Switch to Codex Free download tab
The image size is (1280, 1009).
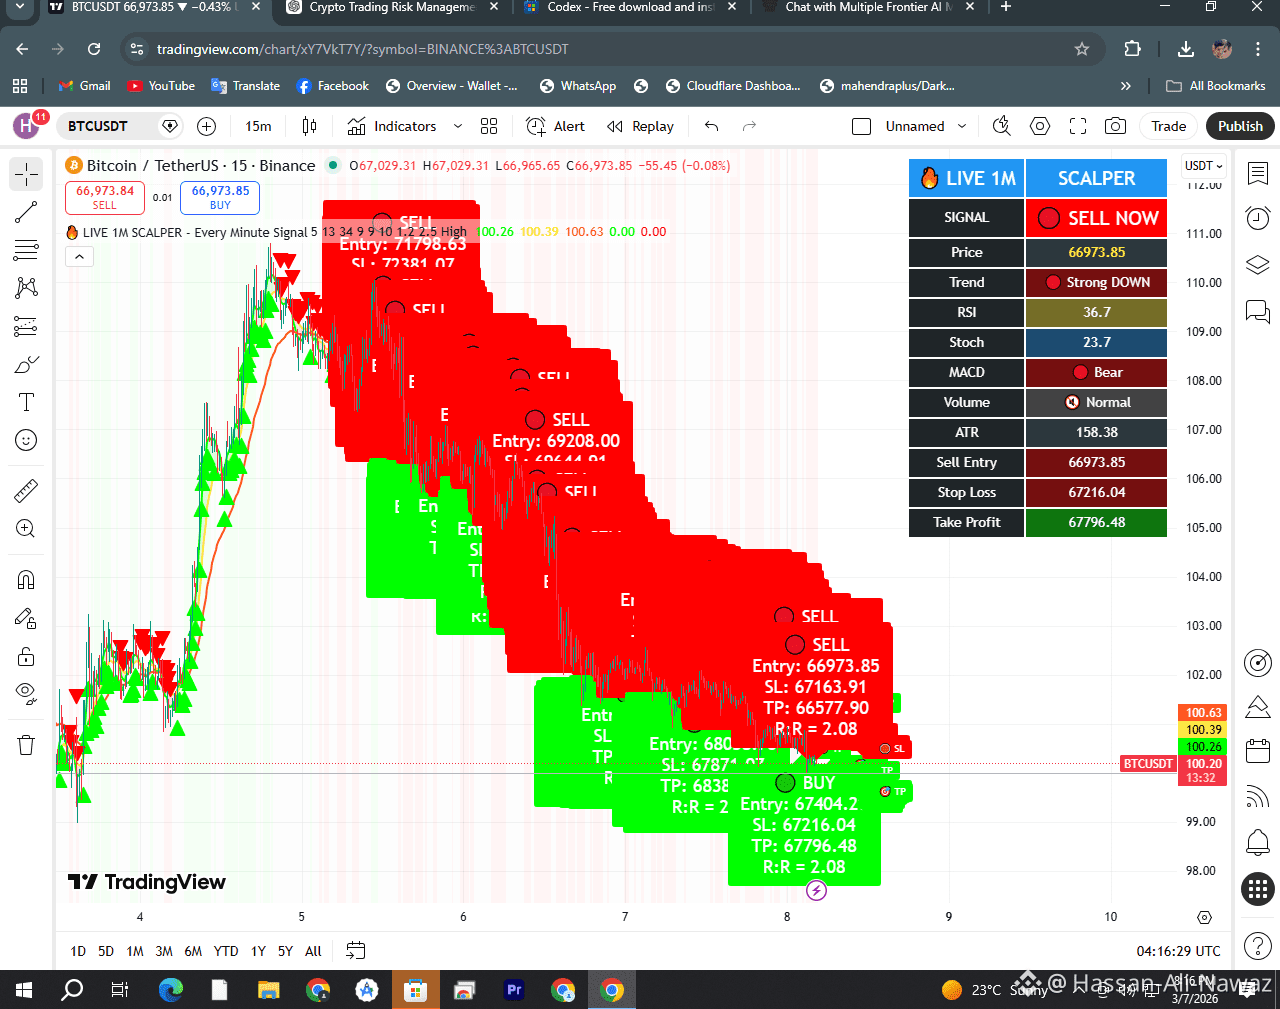click(631, 7)
